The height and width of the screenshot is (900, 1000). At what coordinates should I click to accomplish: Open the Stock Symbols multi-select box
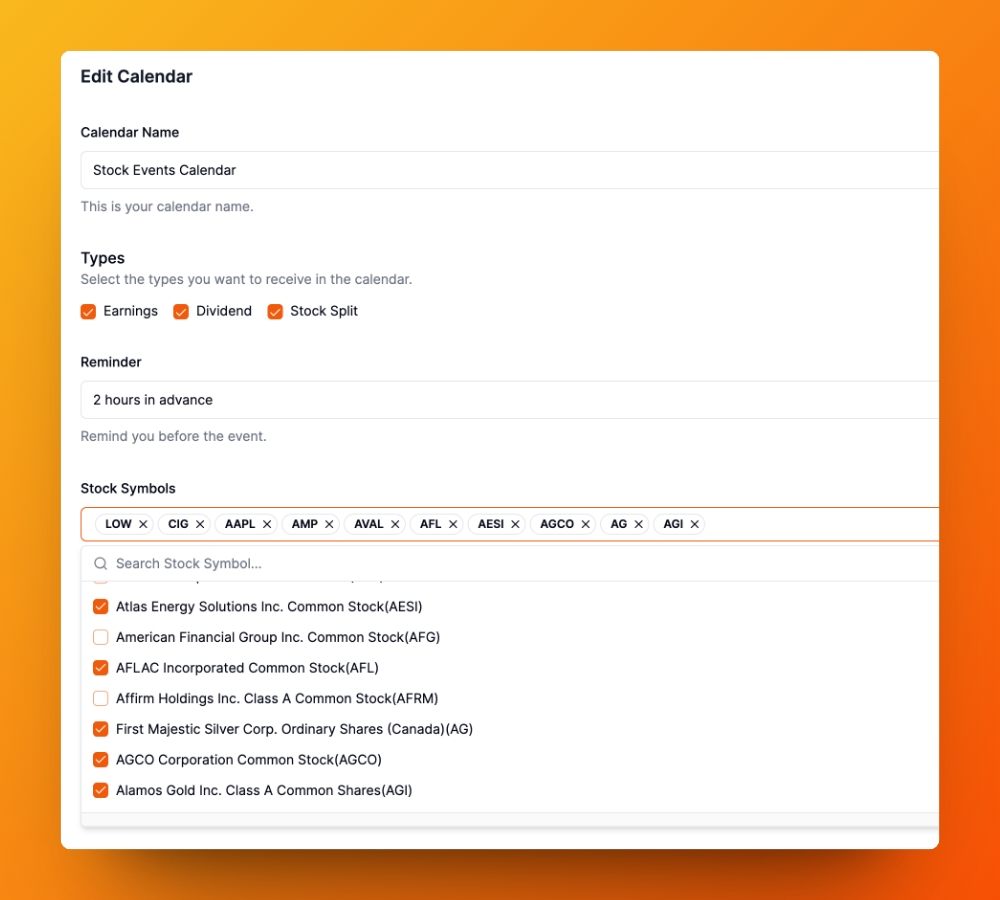[510, 524]
